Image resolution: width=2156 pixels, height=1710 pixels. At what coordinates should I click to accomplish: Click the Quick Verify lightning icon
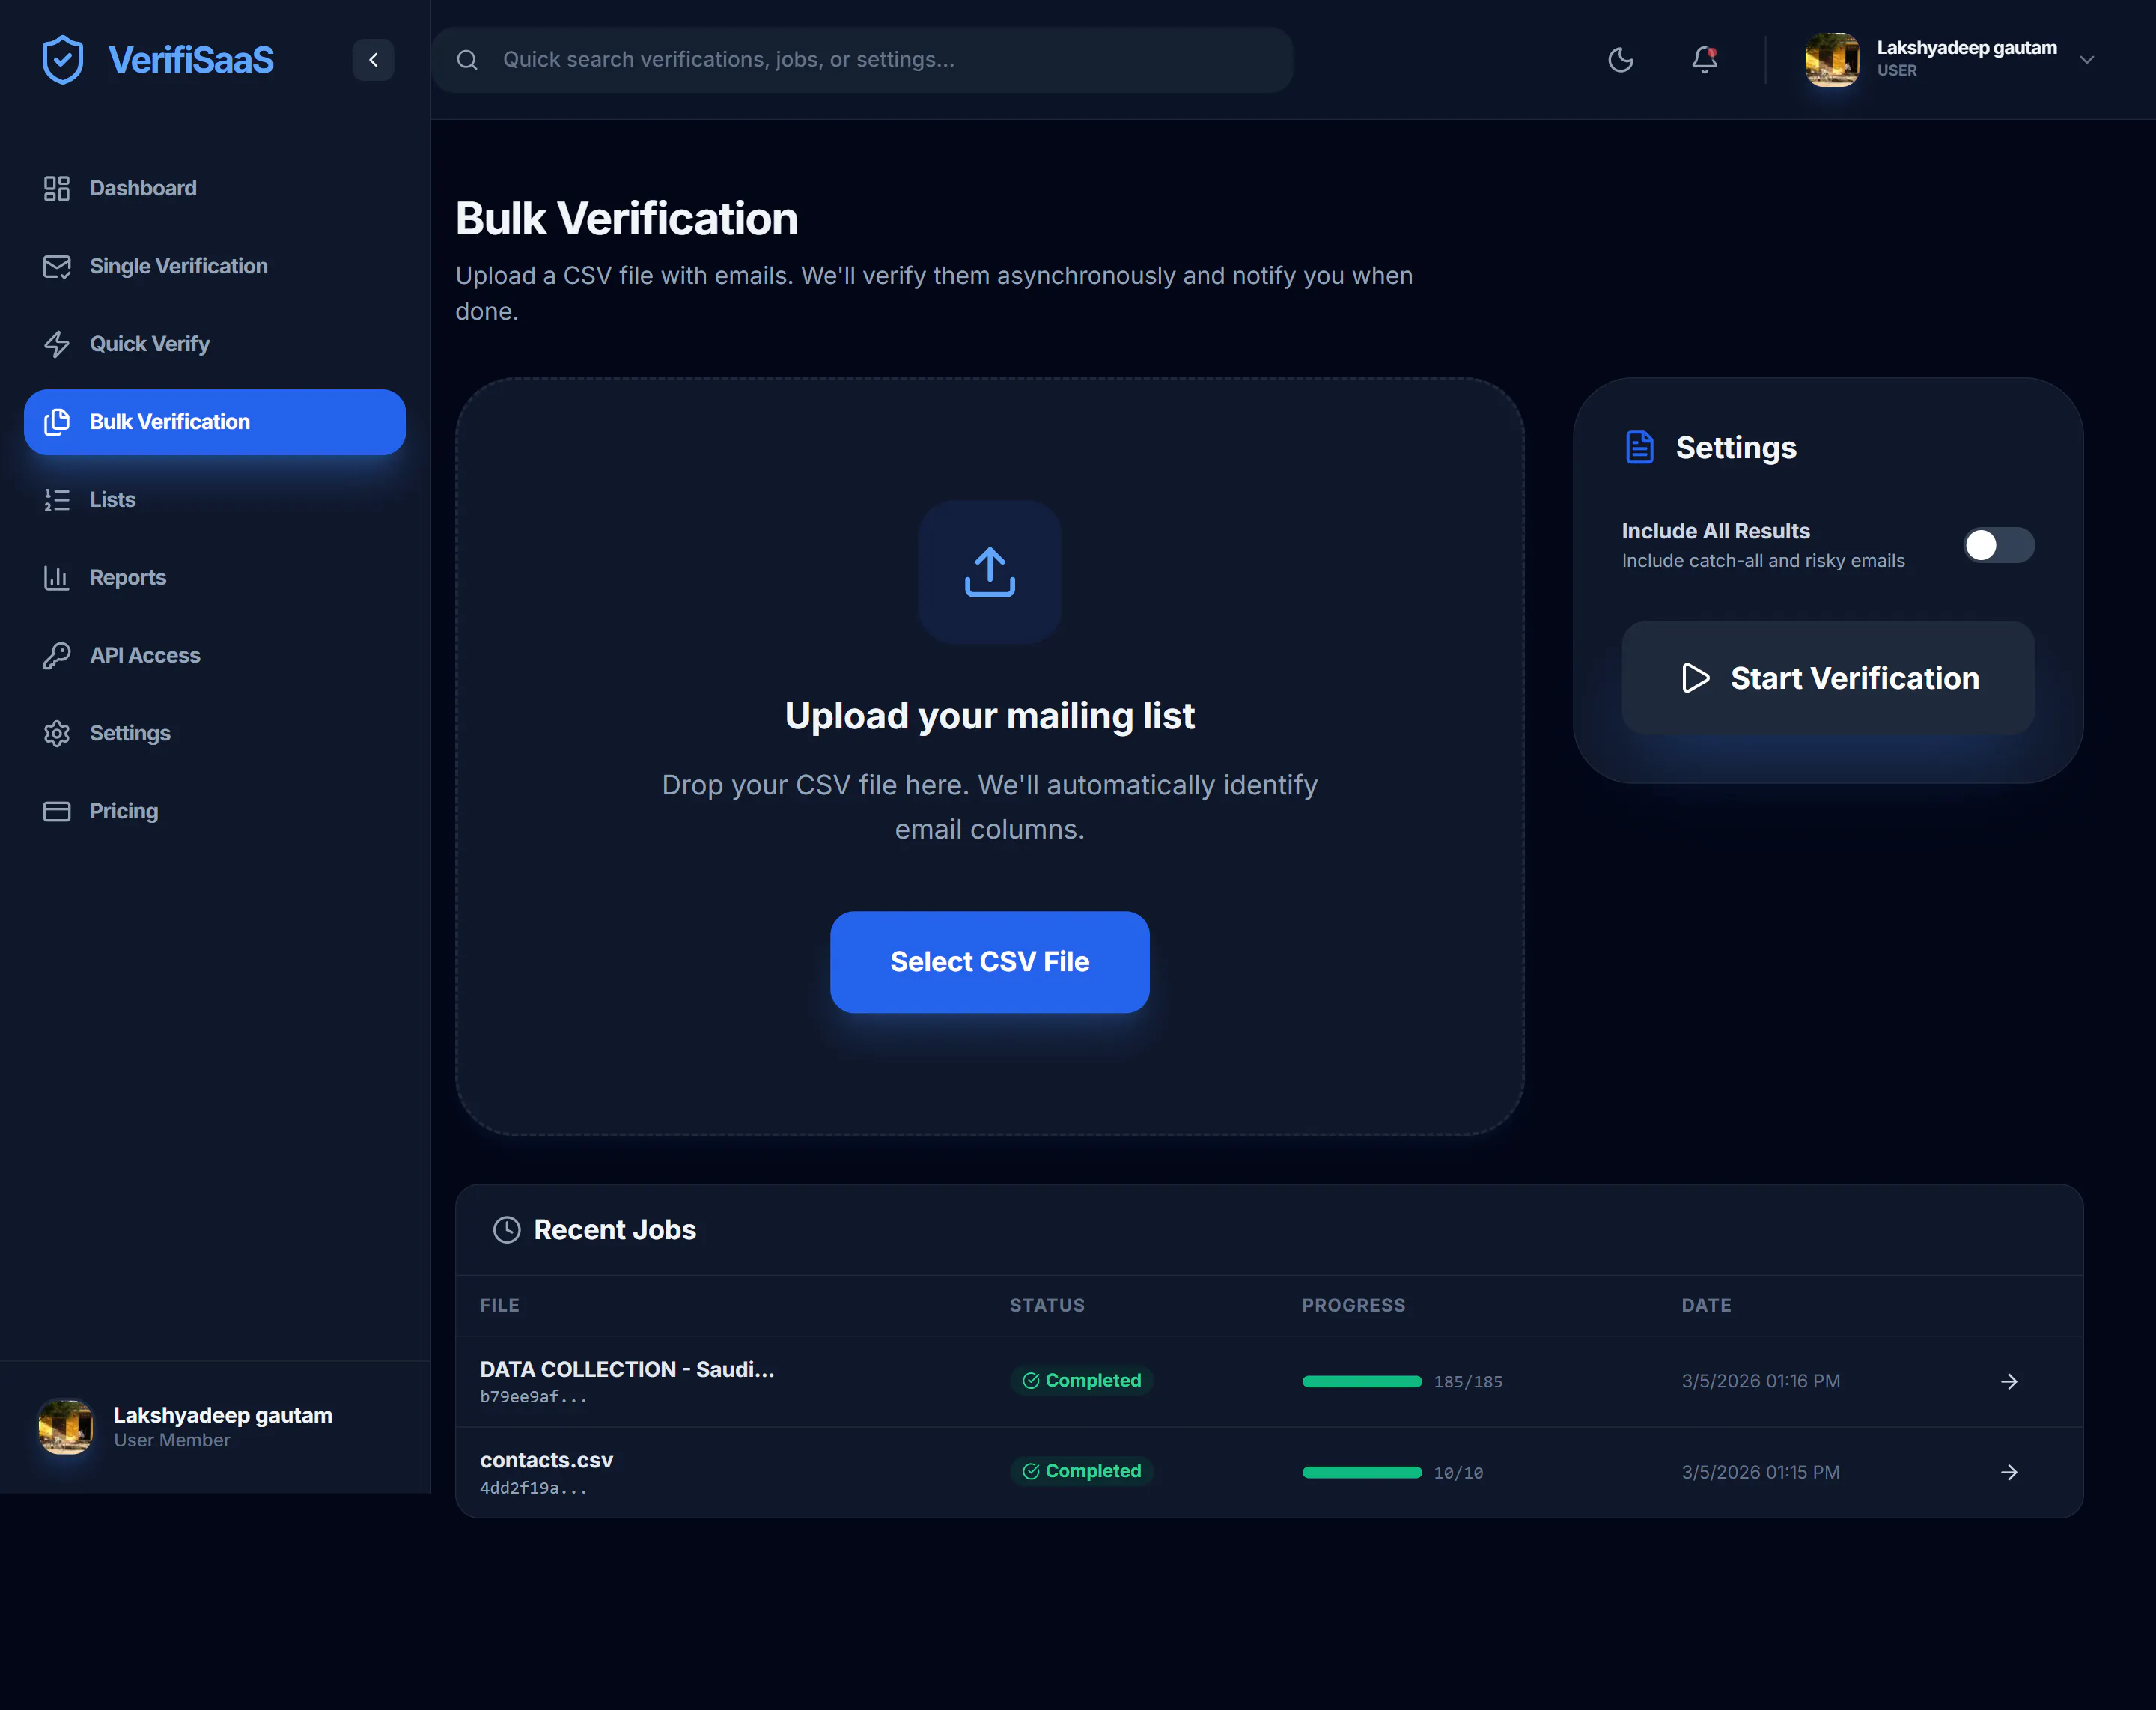pos(57,344)
